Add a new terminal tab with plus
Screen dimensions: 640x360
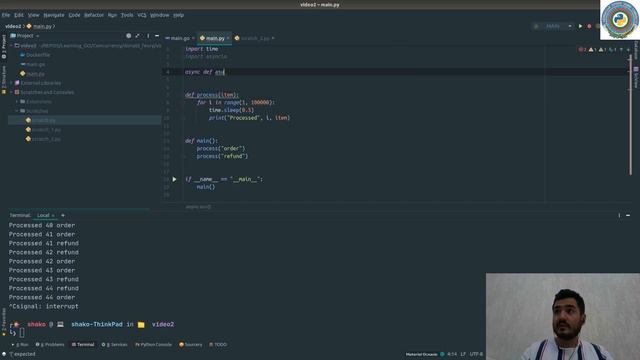coord(63,215)
